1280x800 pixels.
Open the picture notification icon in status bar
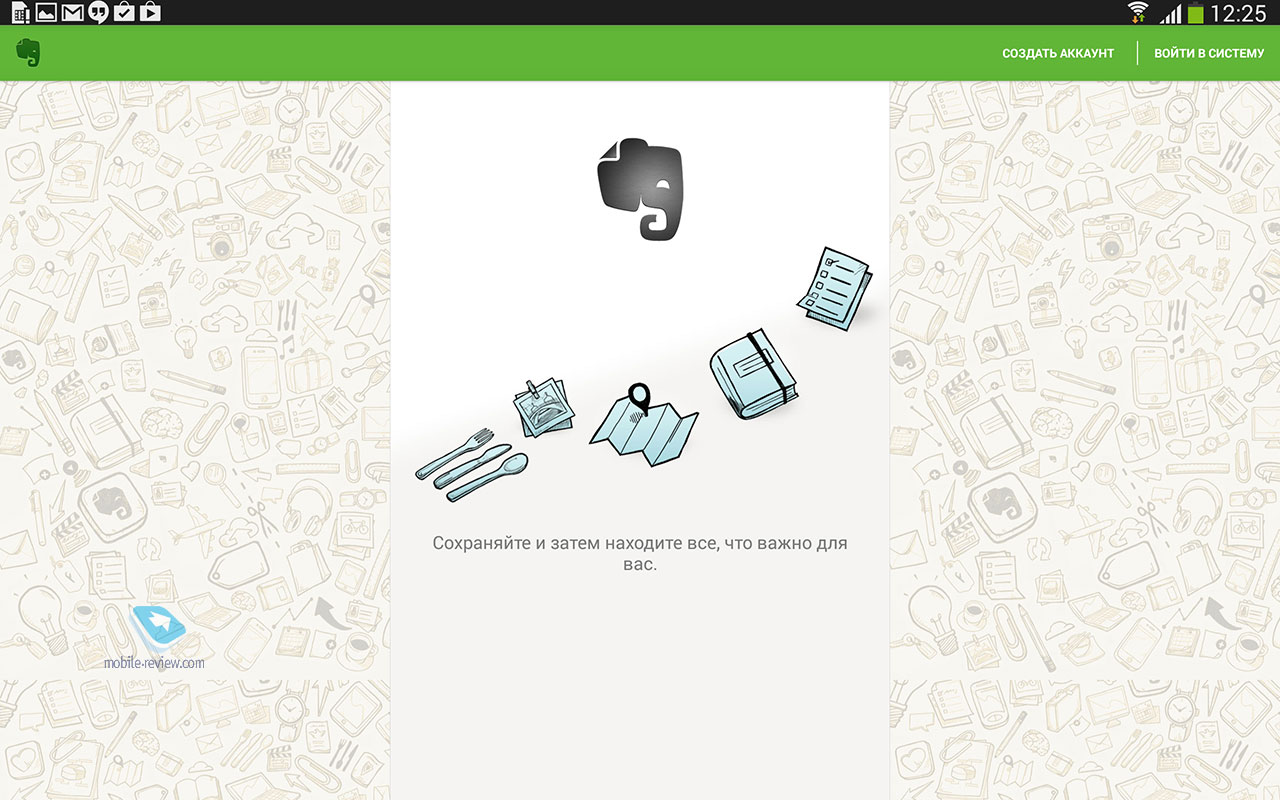pyautogui.click(x=46, y=13)
